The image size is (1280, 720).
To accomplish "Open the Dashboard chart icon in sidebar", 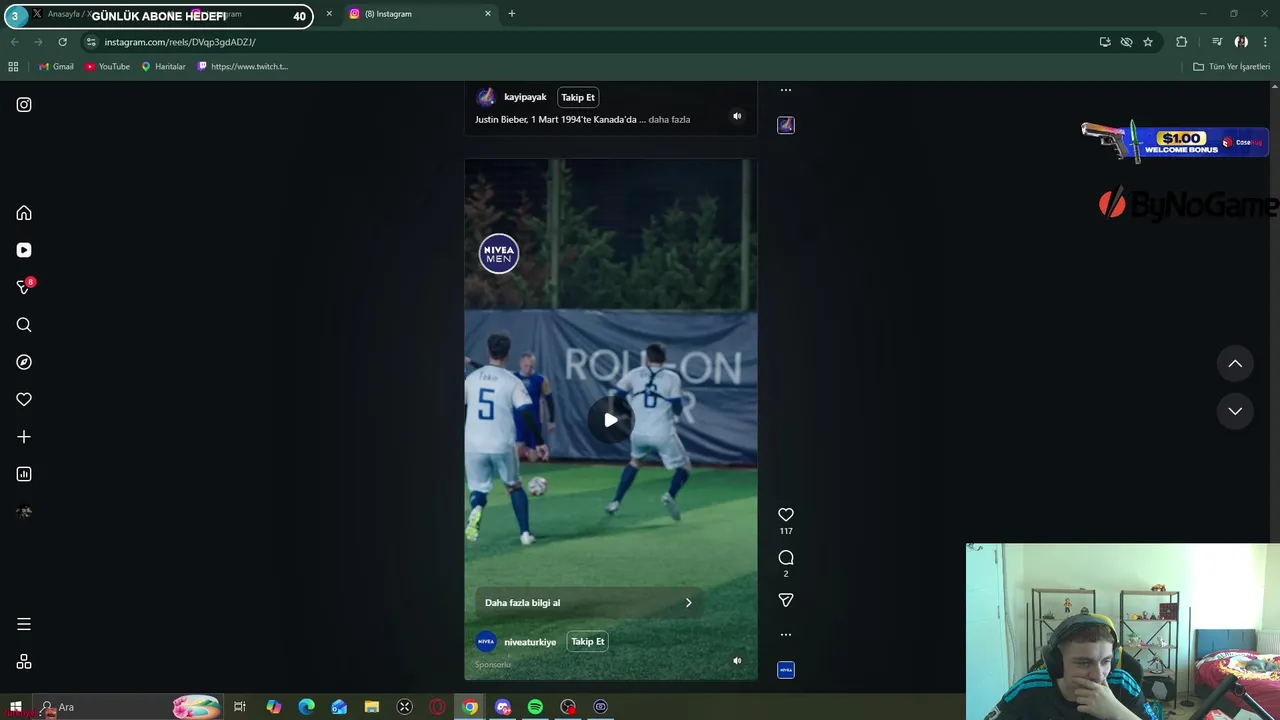I will click(x=24, y=474).
